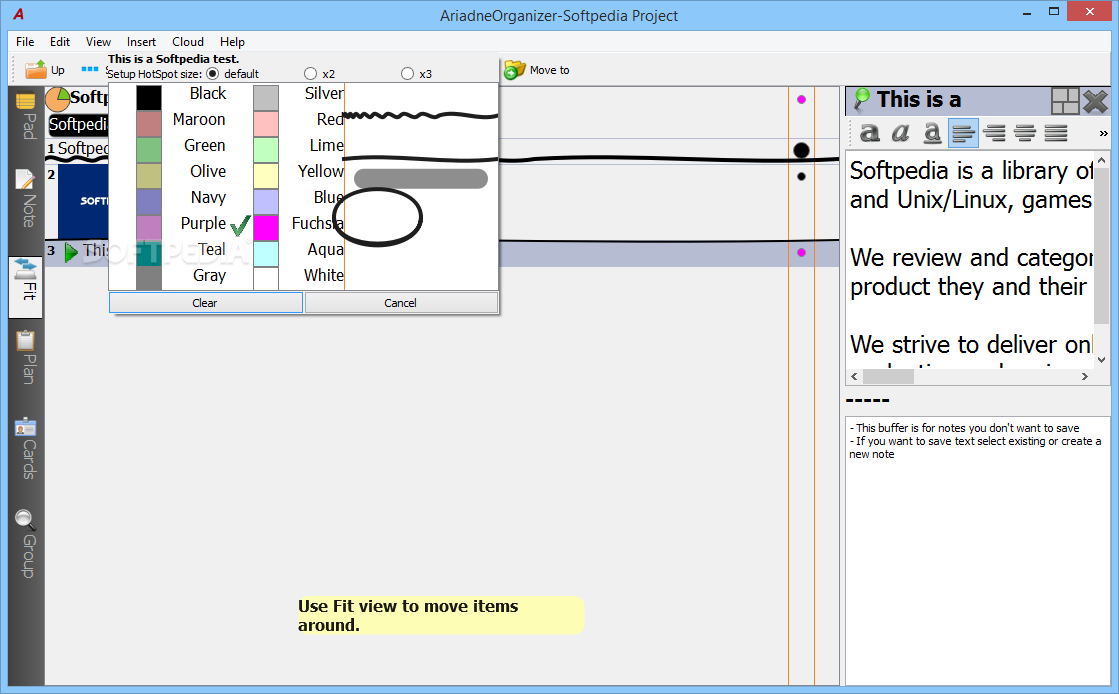1119x694 pixels.
Task: Click the note horizontal scrollbar right arrow
Action: 1085,376
